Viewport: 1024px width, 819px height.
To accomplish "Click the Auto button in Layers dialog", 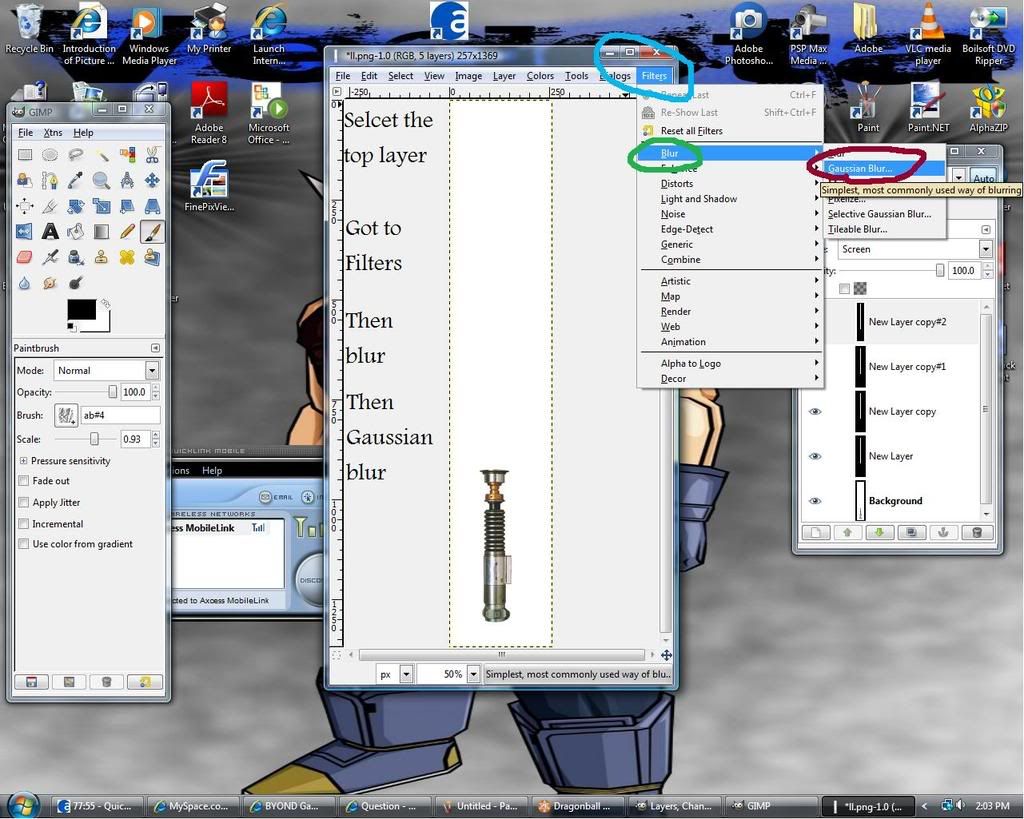I will 983,178.
